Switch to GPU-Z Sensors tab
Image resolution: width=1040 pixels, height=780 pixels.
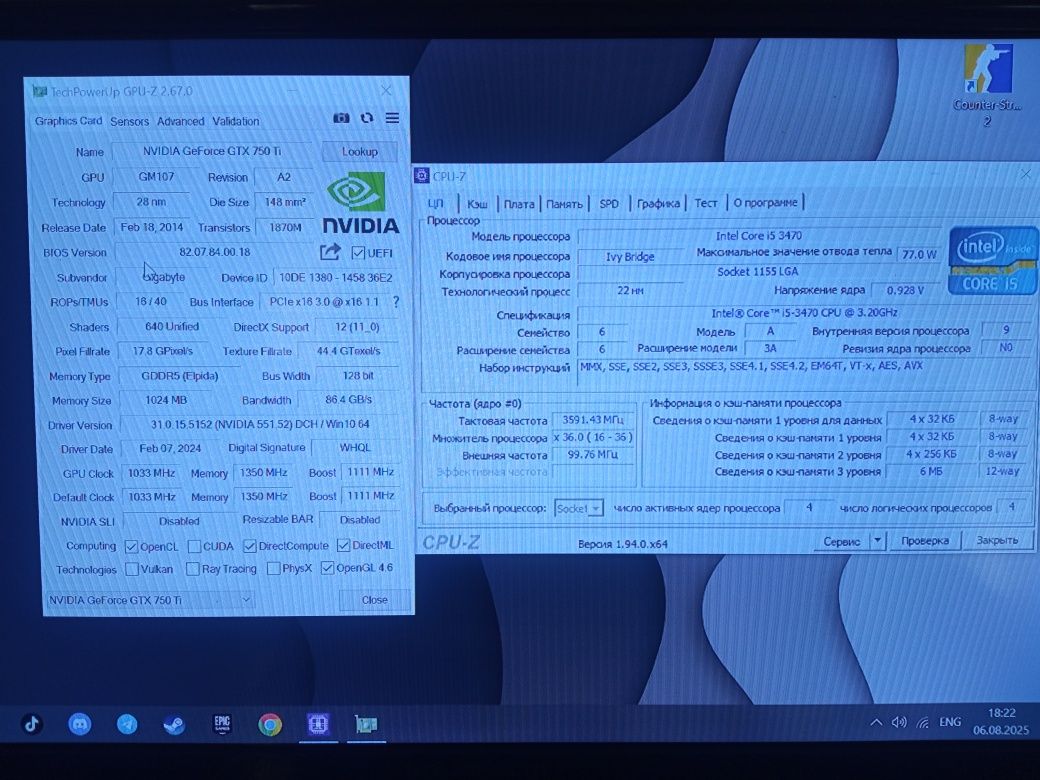click(129, 121)
